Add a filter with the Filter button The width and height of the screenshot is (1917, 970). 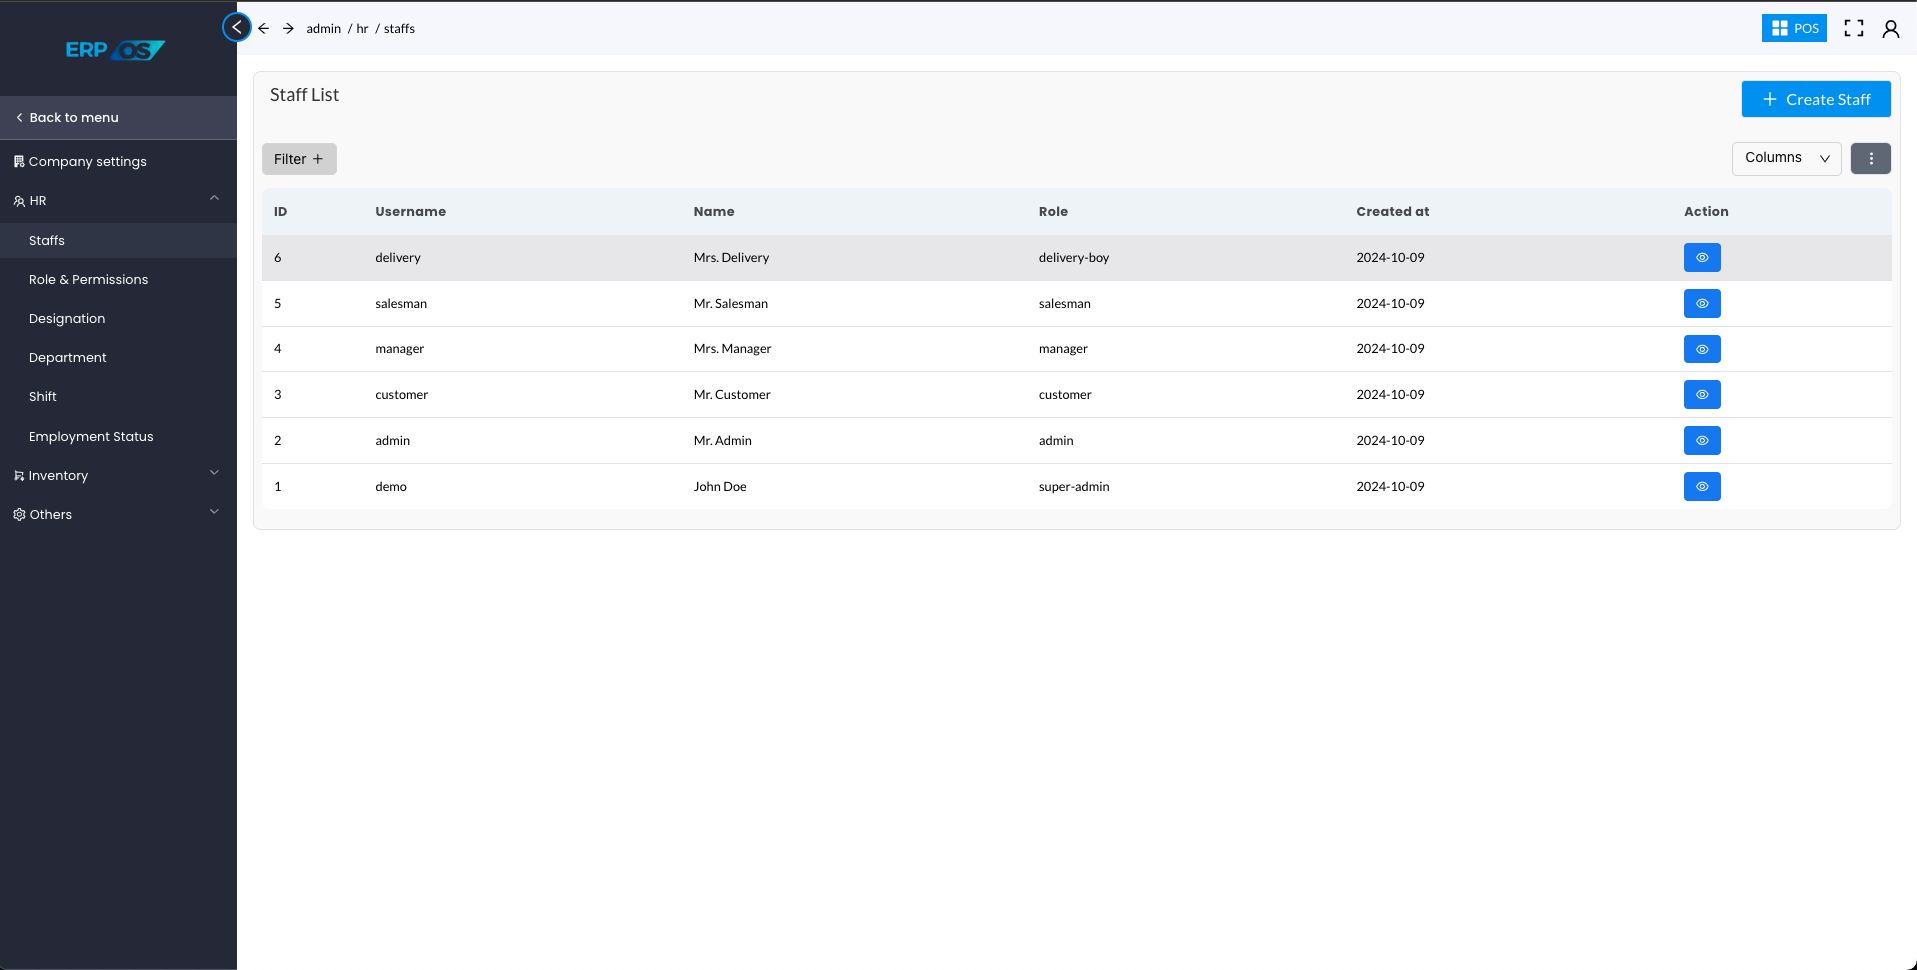299,159
